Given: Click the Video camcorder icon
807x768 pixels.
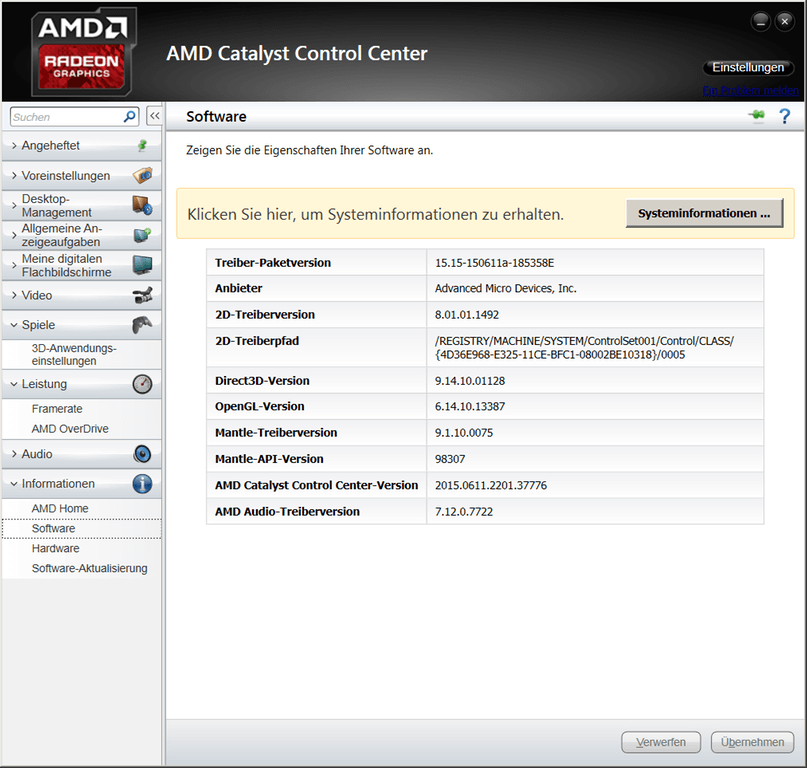Looking at the screenshot, I should [x=143, y=295].
